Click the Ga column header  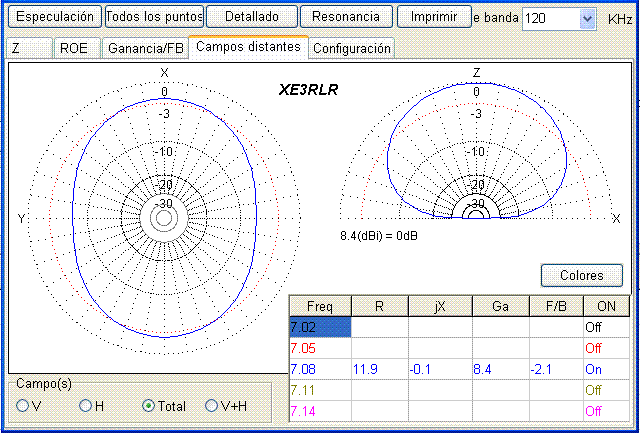tap(500, 306)
